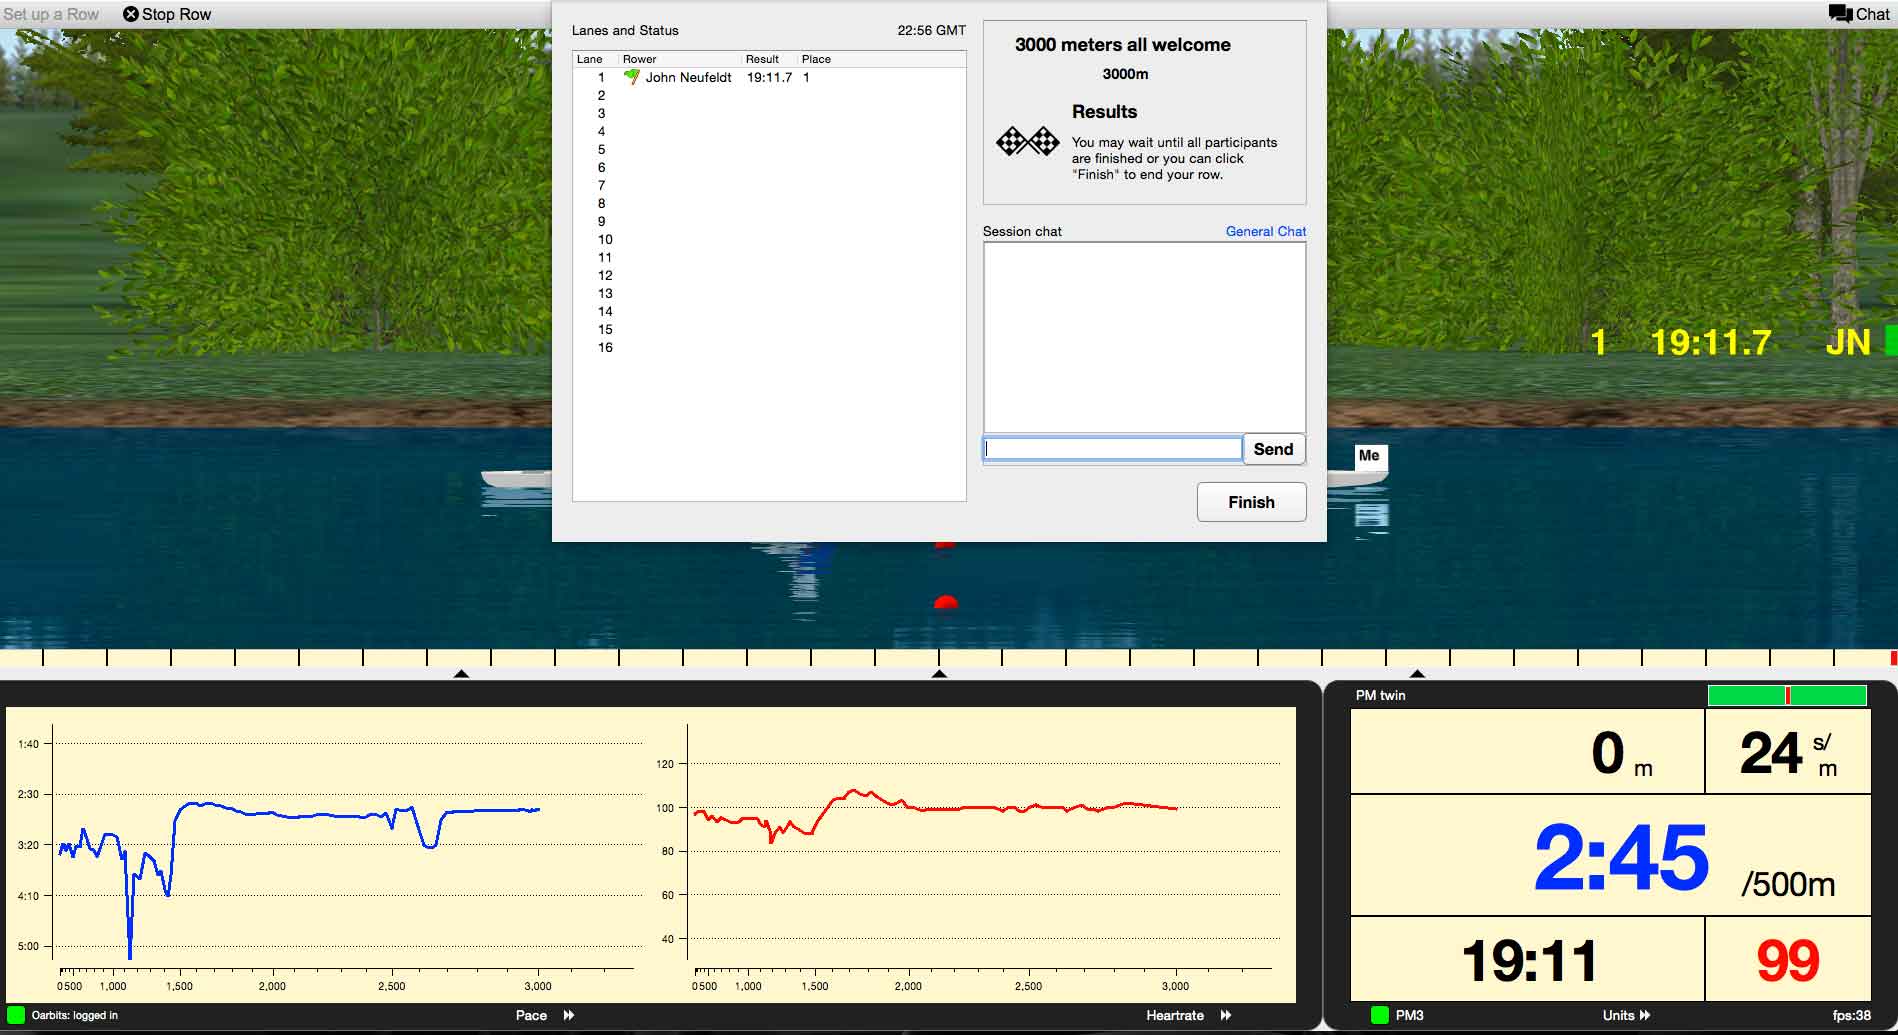Viewport: 1898px width, 1035px height.
Task: Click Set up a Row menu
Action: click(x=51, y=14)
